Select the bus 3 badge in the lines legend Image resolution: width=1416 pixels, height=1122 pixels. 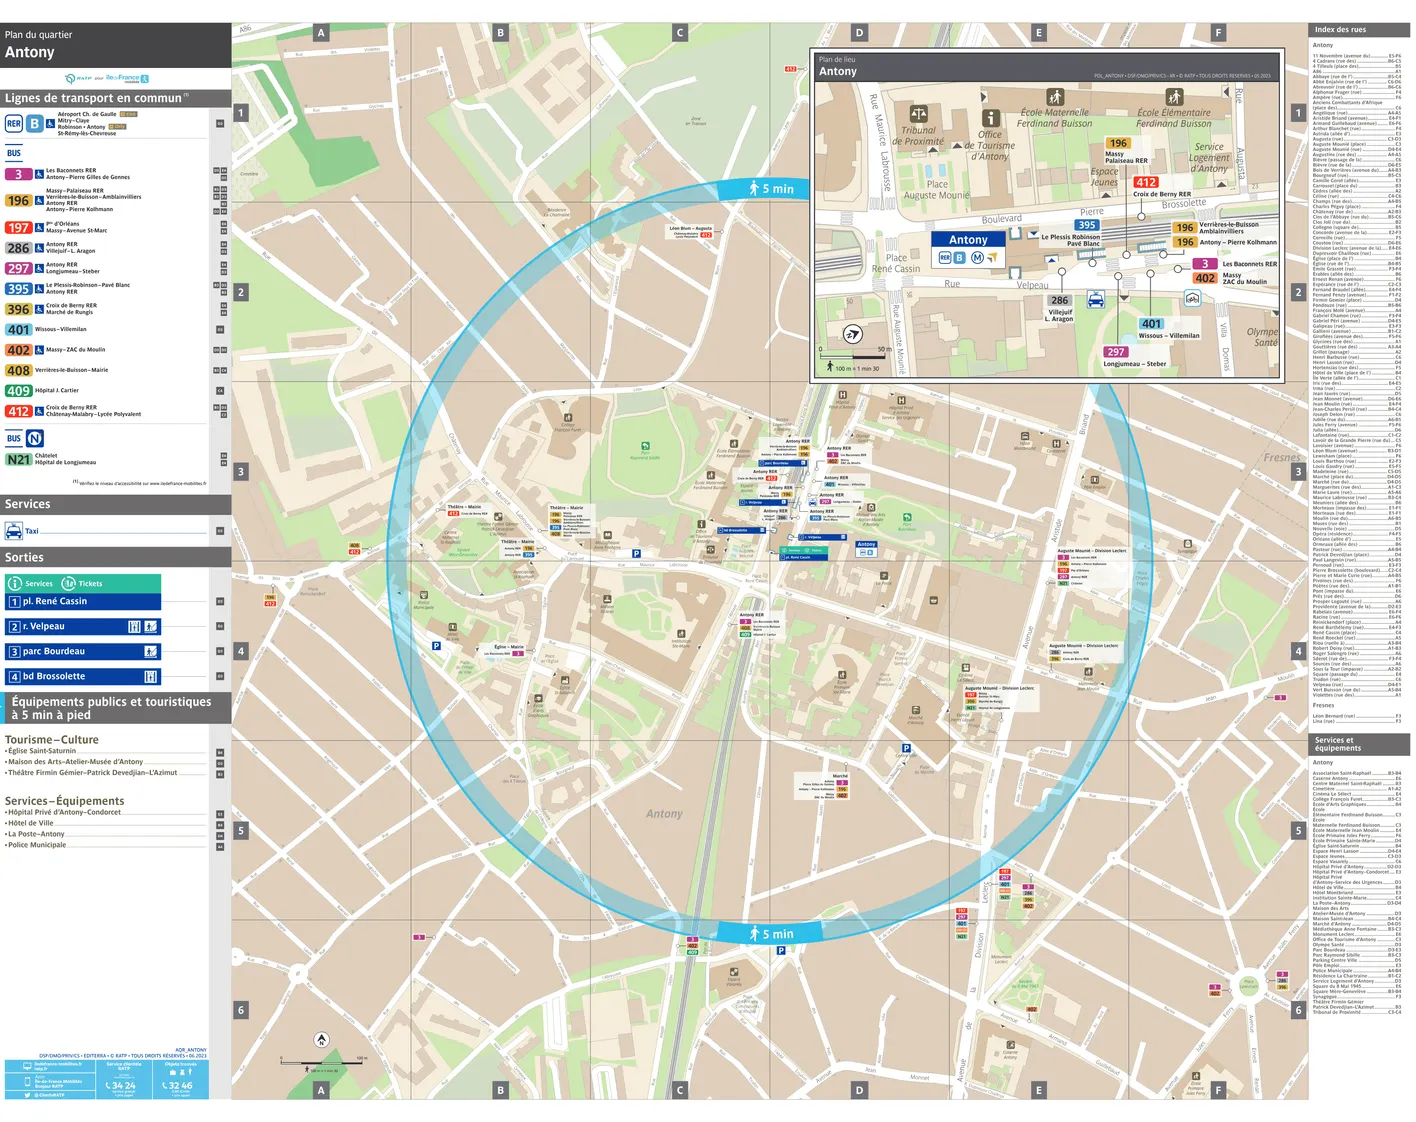(x=18, y=174)
